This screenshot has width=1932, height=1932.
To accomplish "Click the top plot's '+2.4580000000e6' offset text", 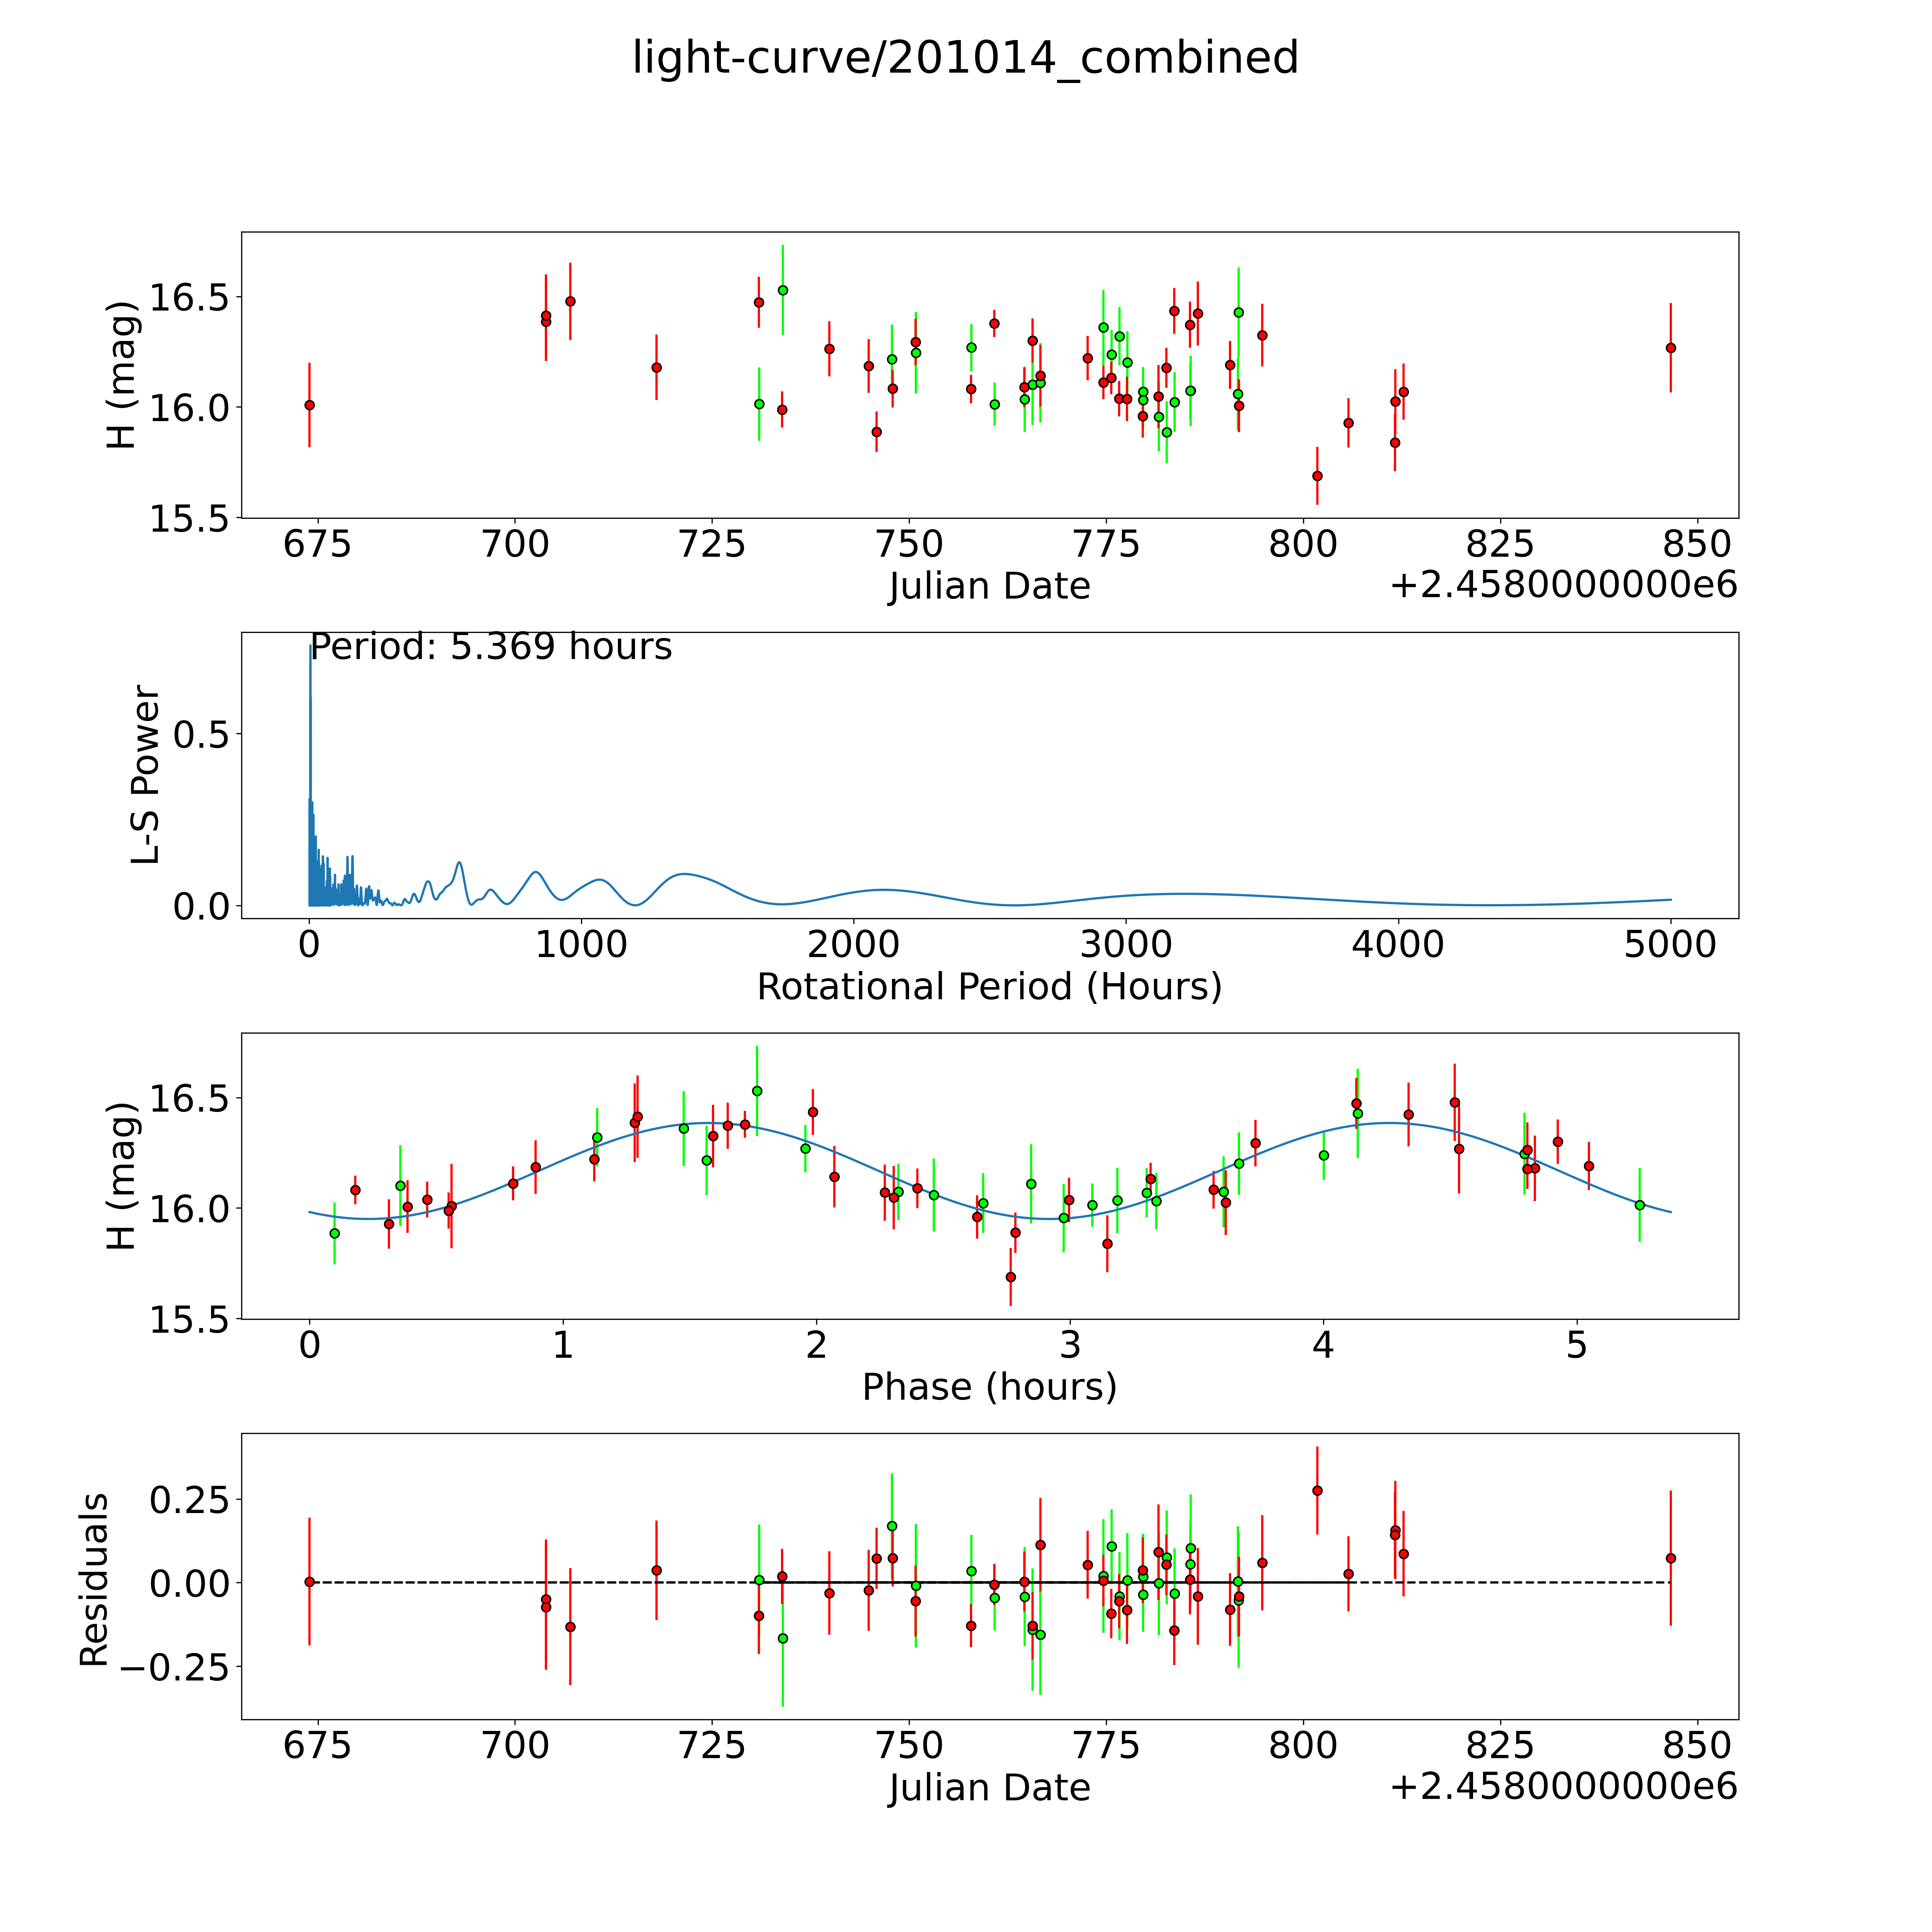I will (1563, 586).
